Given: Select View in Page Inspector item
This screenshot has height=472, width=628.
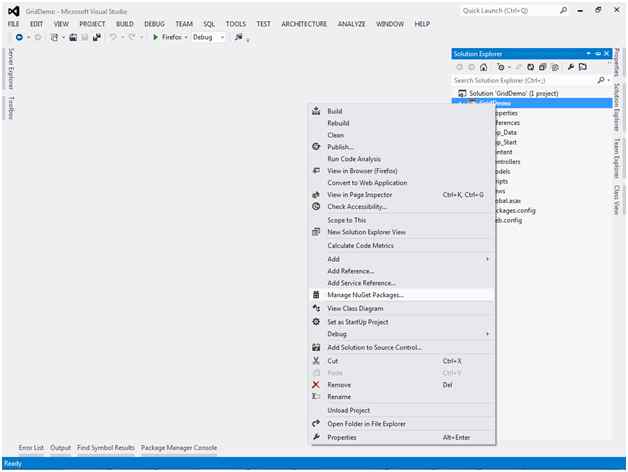Looking at the screenshot, I should pyautogui.click(x=401, y=195).
